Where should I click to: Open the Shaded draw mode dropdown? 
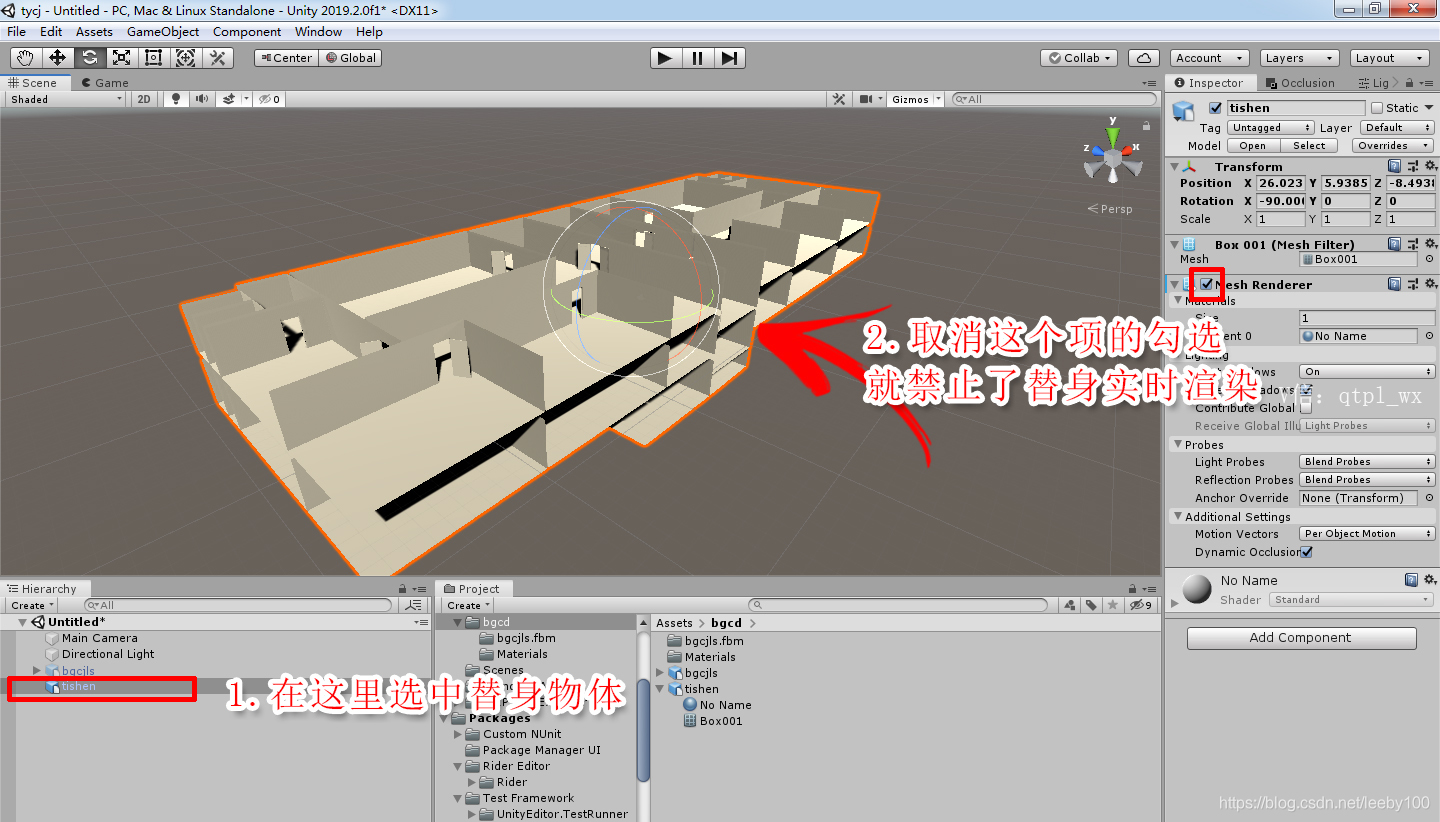pyautogui.click(x=65, y=99)
